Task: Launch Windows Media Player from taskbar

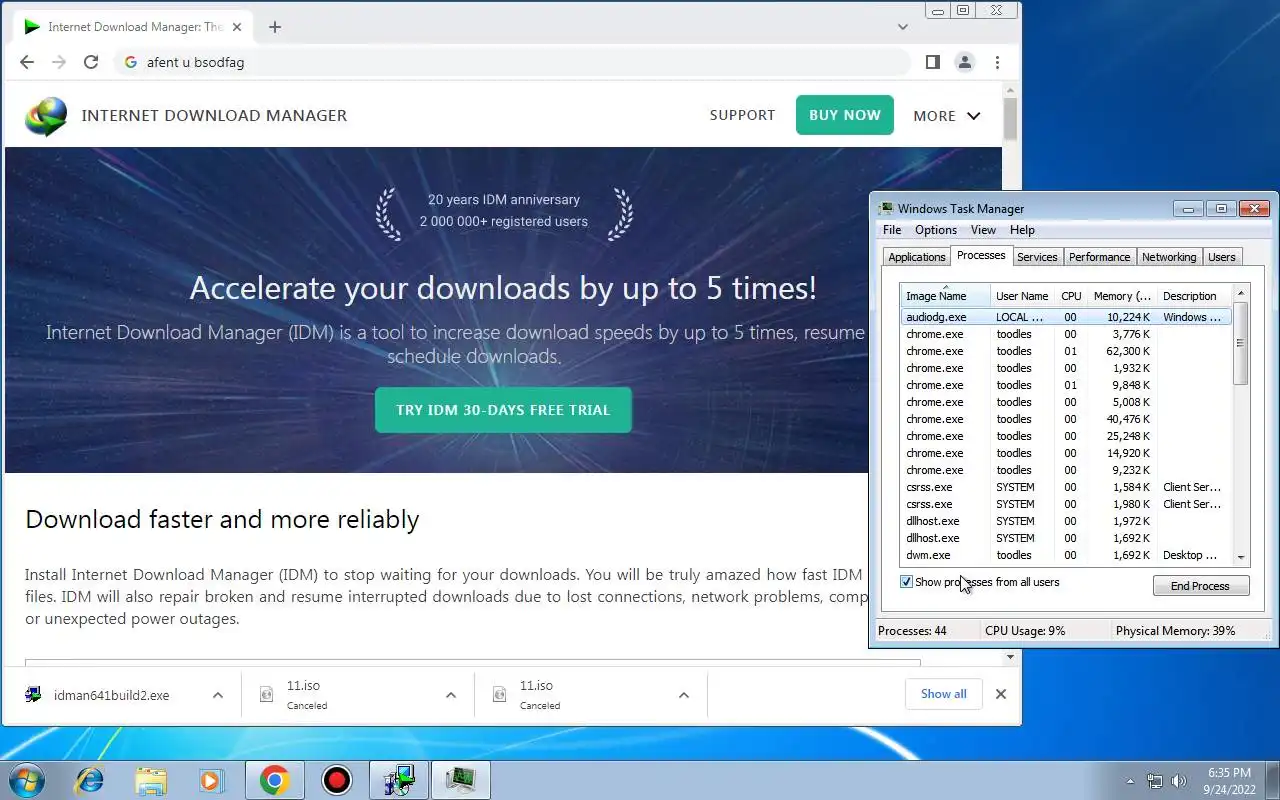Action: pos(212,779)
